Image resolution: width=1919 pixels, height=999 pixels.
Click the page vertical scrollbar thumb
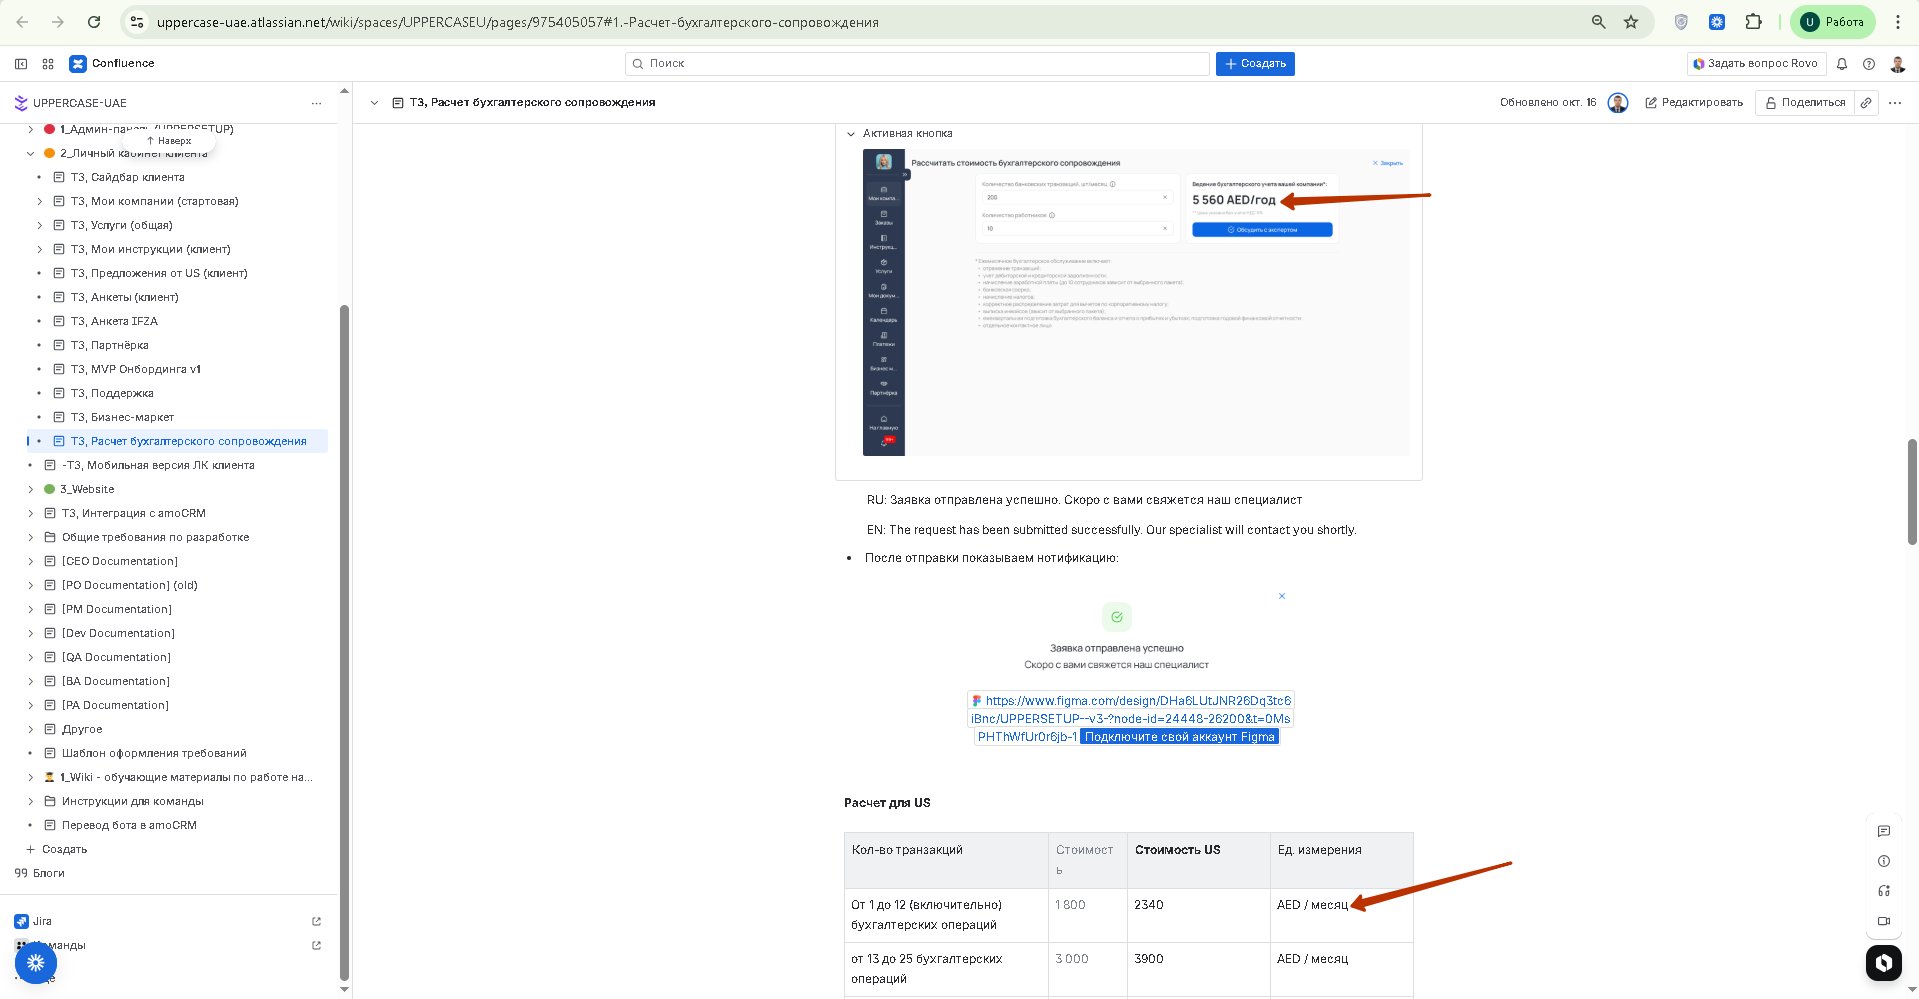[1912, 491]
